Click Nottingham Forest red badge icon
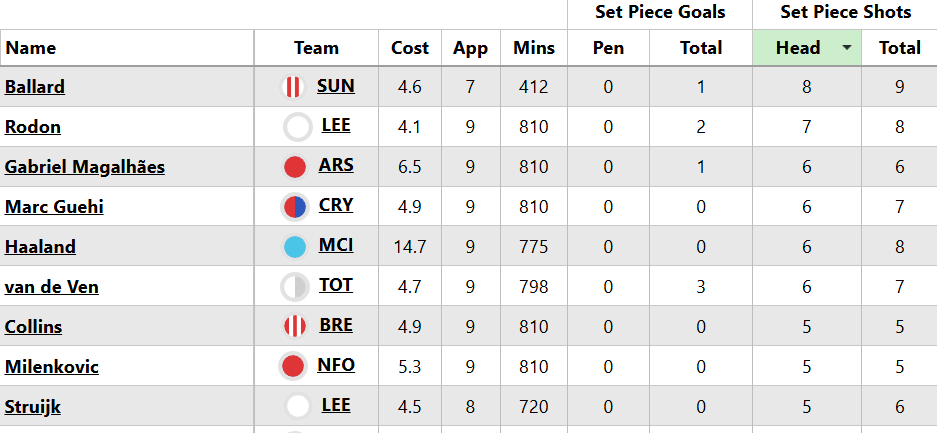Screen dimensions: 937x433 [x=293, y=366]
